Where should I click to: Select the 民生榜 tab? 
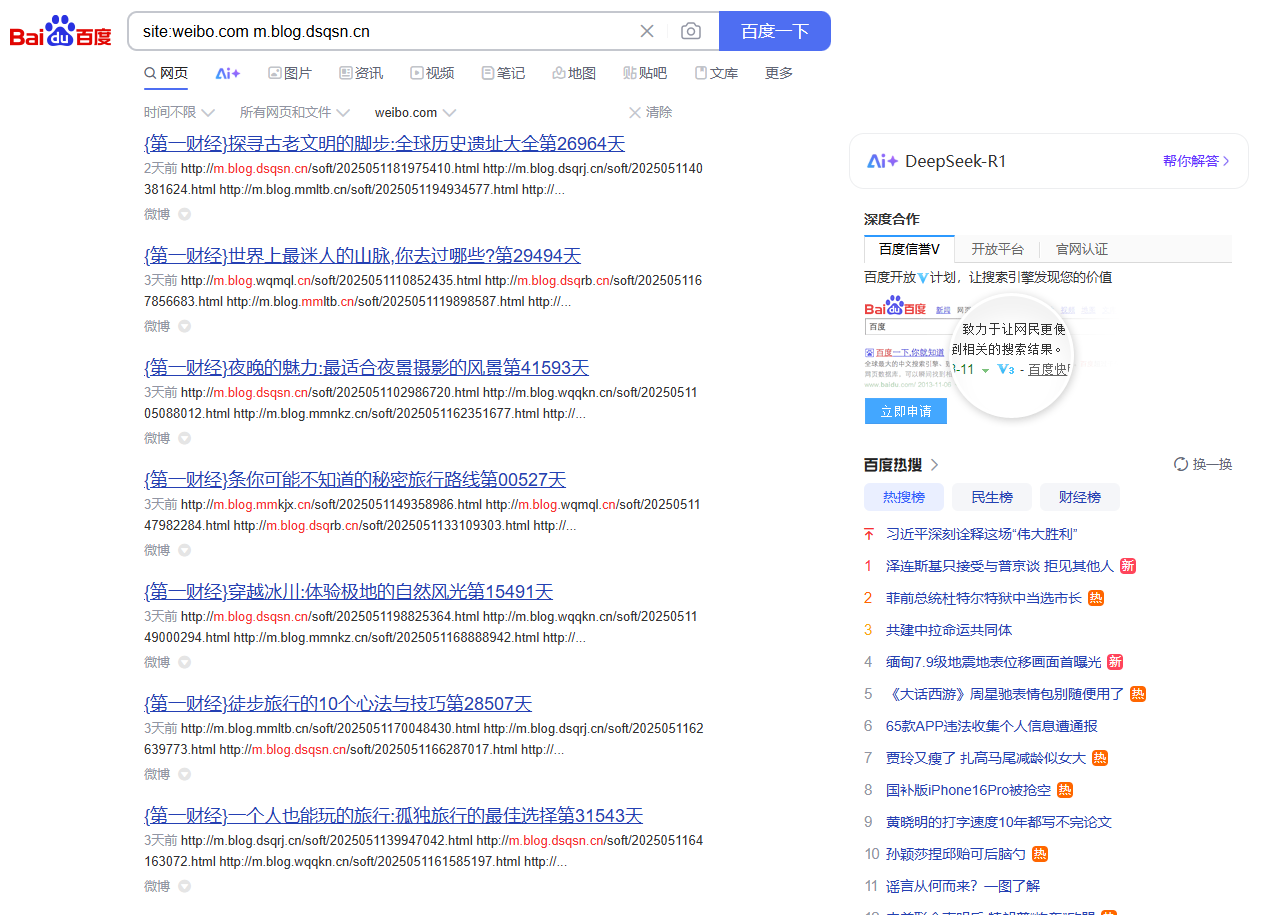(x=991, y=497)
